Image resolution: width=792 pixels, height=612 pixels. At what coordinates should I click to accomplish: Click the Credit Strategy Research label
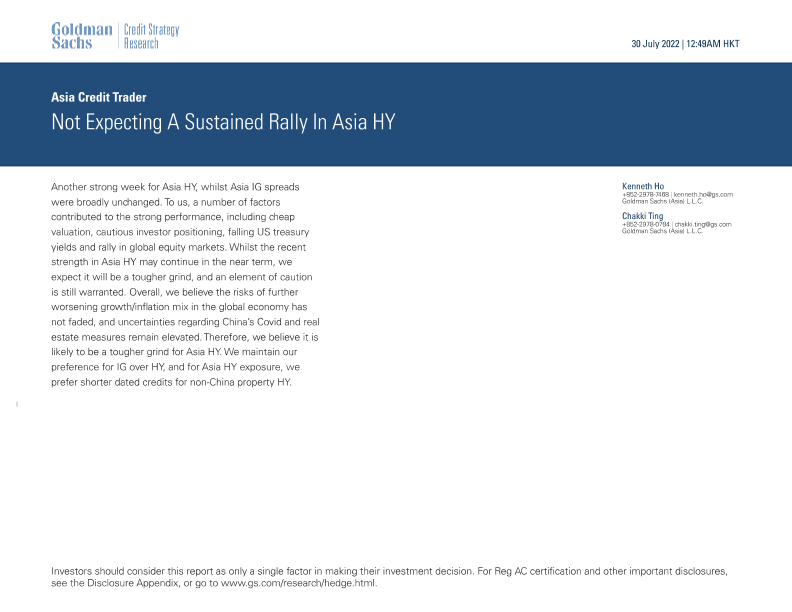click(151, 36)
